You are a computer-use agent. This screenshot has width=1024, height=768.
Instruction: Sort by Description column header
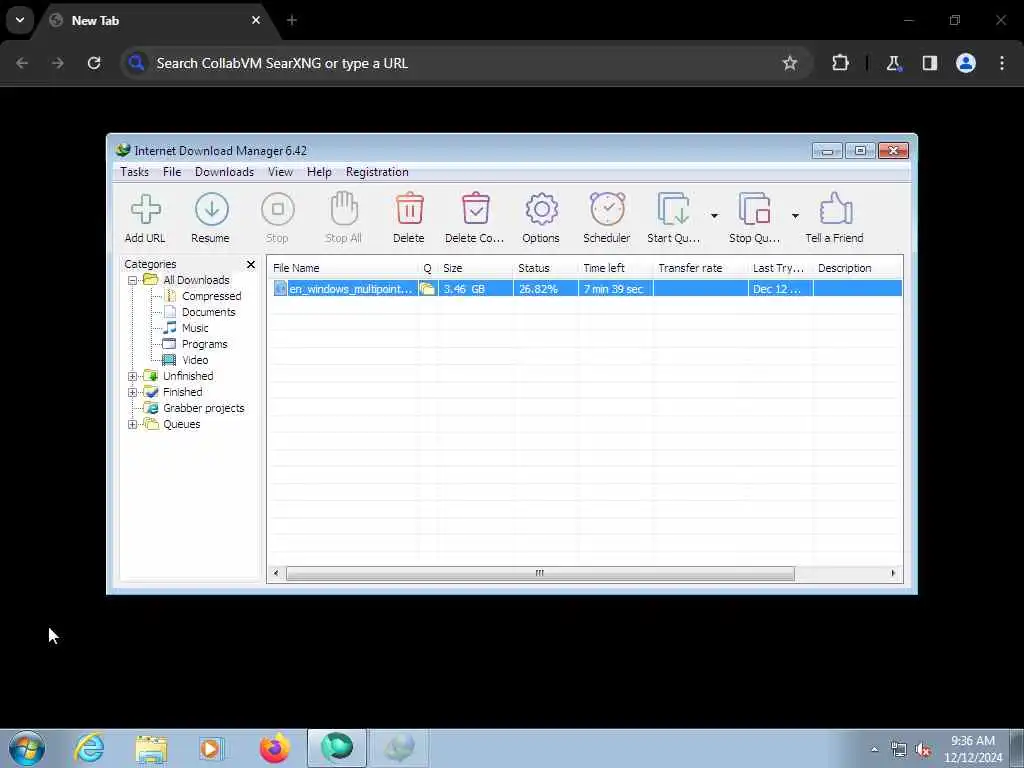coord(857,268)
